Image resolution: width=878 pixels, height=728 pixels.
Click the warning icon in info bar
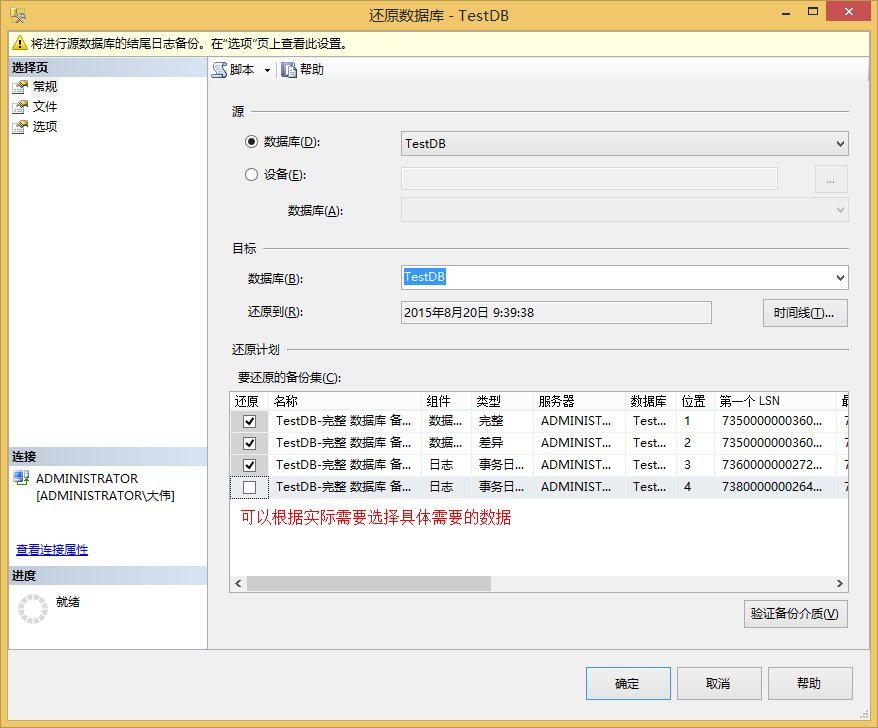point(20,43)
